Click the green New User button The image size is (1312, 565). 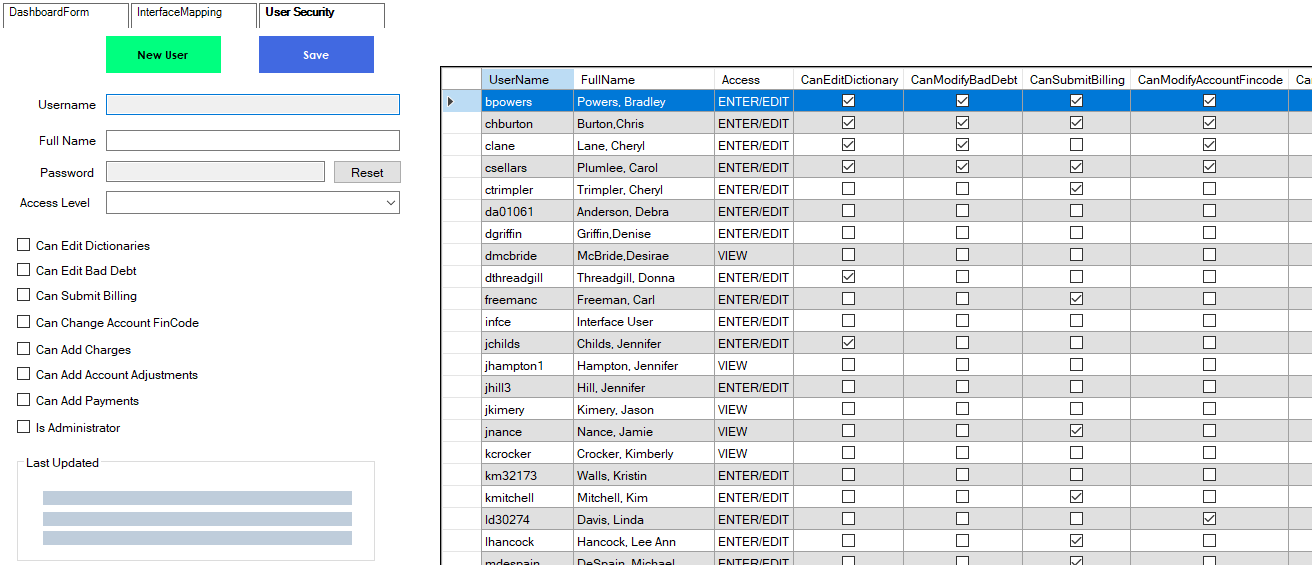(x=163, y=55)
